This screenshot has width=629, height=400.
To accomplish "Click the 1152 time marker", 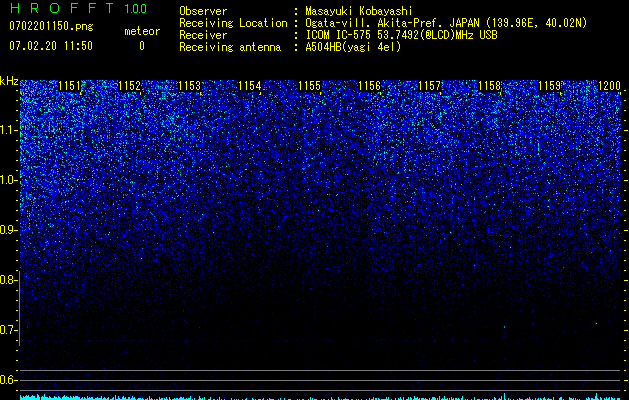I will pos(130,86).
